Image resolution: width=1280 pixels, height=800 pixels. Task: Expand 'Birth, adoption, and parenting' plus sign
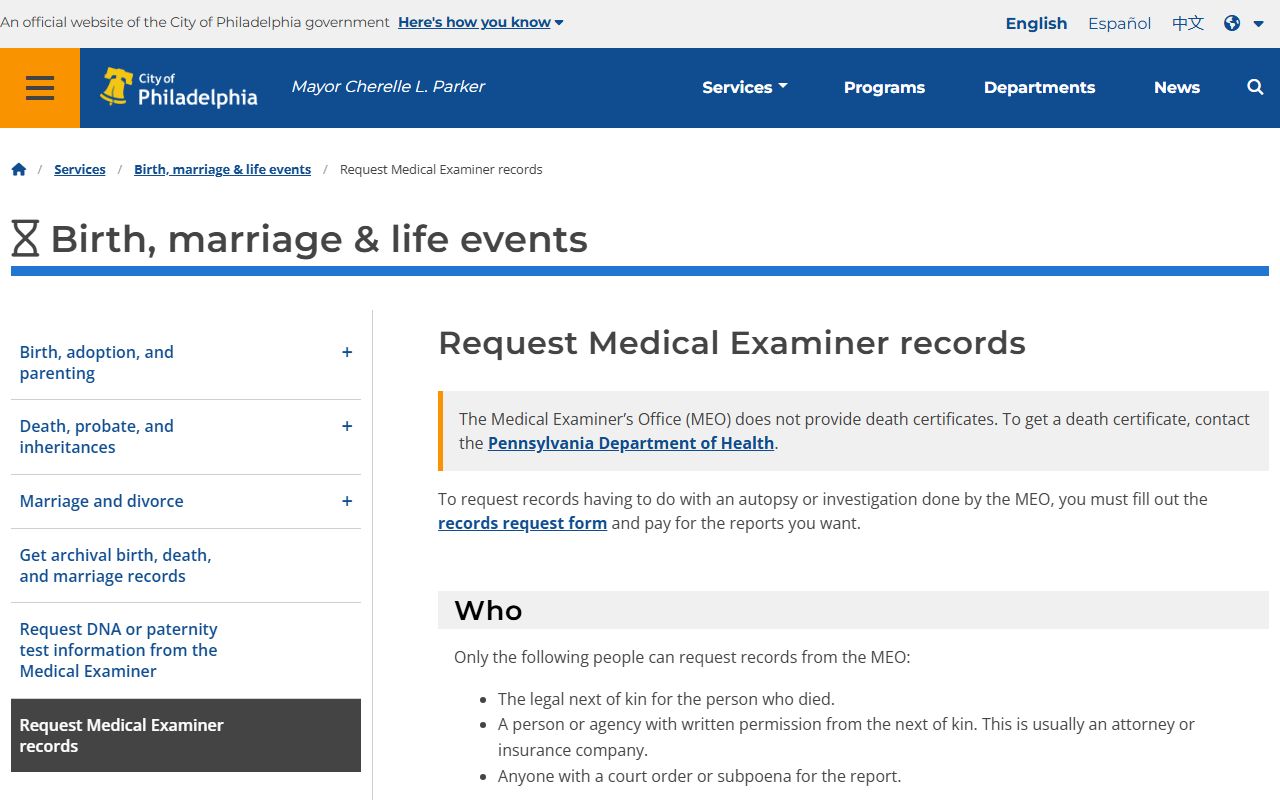tap(347, 352)
